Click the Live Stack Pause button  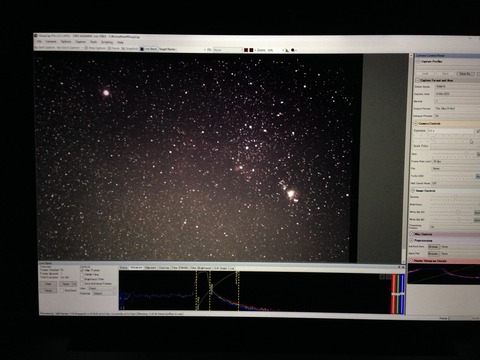click(48, 290)
